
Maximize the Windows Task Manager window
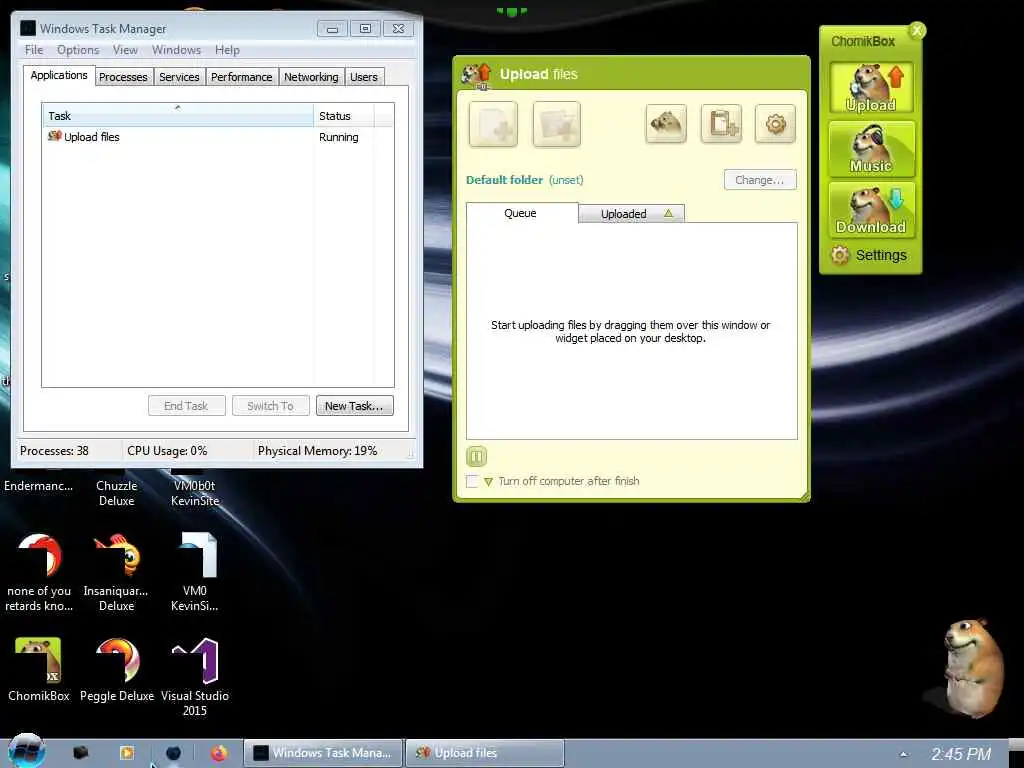pos(365,29)
